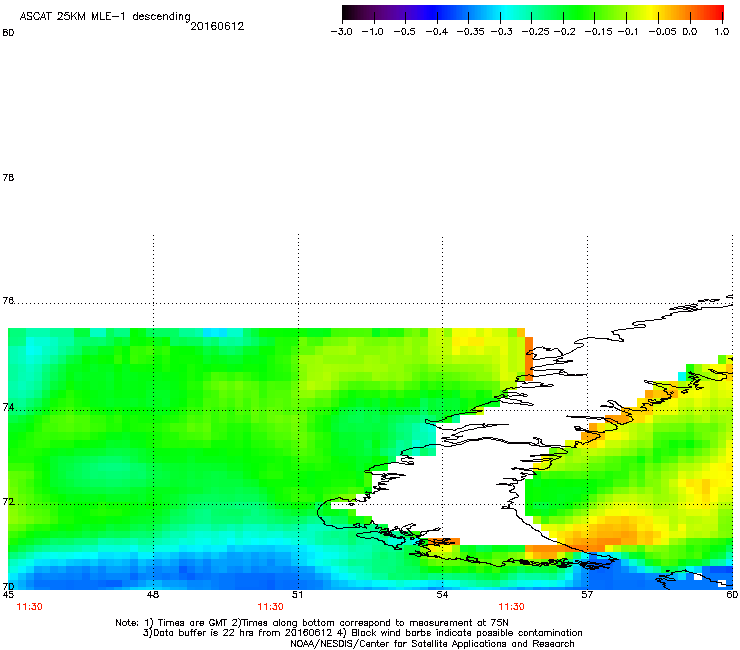The width and height of the screenshot is (740, 650).
Task: Click the latitude label '76'
Action: point(8,301)
